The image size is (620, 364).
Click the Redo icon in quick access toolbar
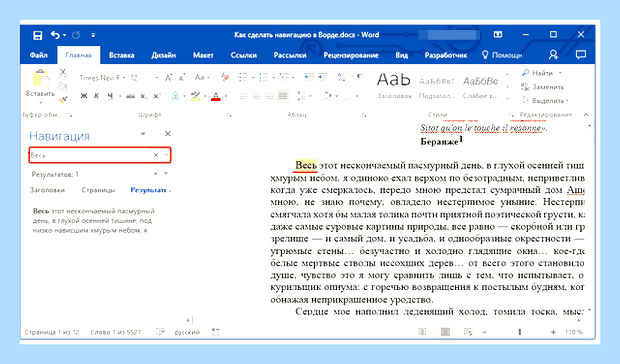pyautogui.click(x=76, y=35)
